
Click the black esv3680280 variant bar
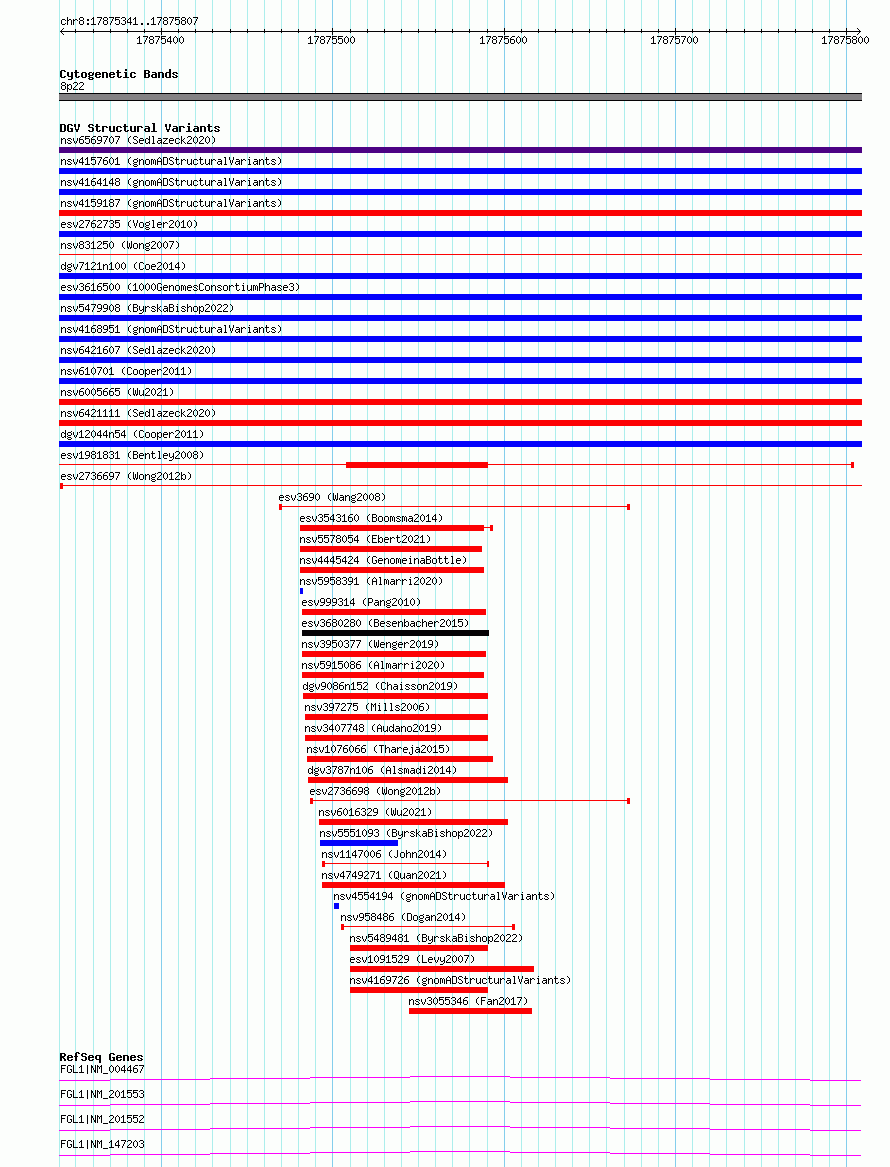395,633
